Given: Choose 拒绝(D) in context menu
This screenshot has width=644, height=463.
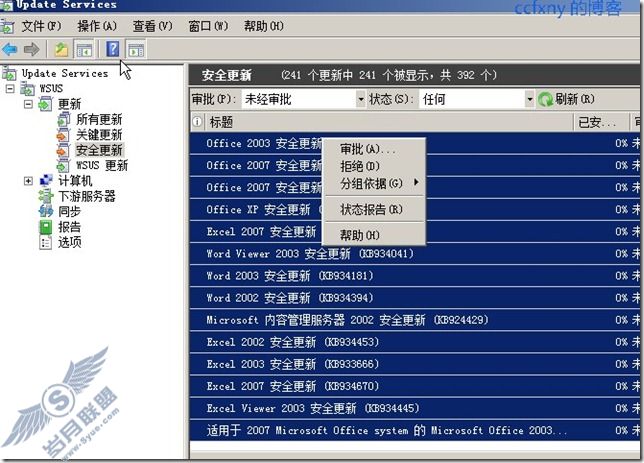Looking at the screenshot, I should point(374,166).
